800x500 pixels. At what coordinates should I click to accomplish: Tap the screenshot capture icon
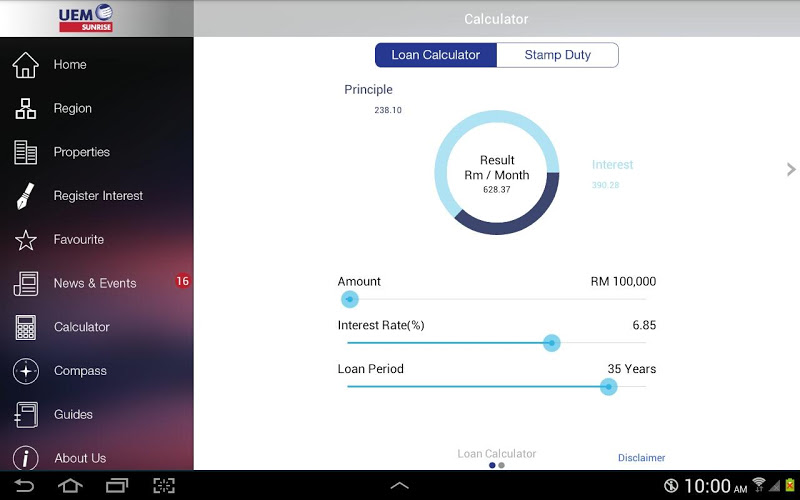coord(164,485)
